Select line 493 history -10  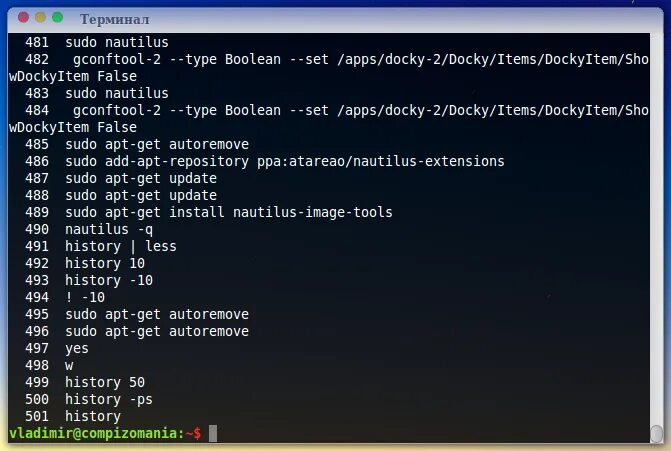[x=89, y=280]
